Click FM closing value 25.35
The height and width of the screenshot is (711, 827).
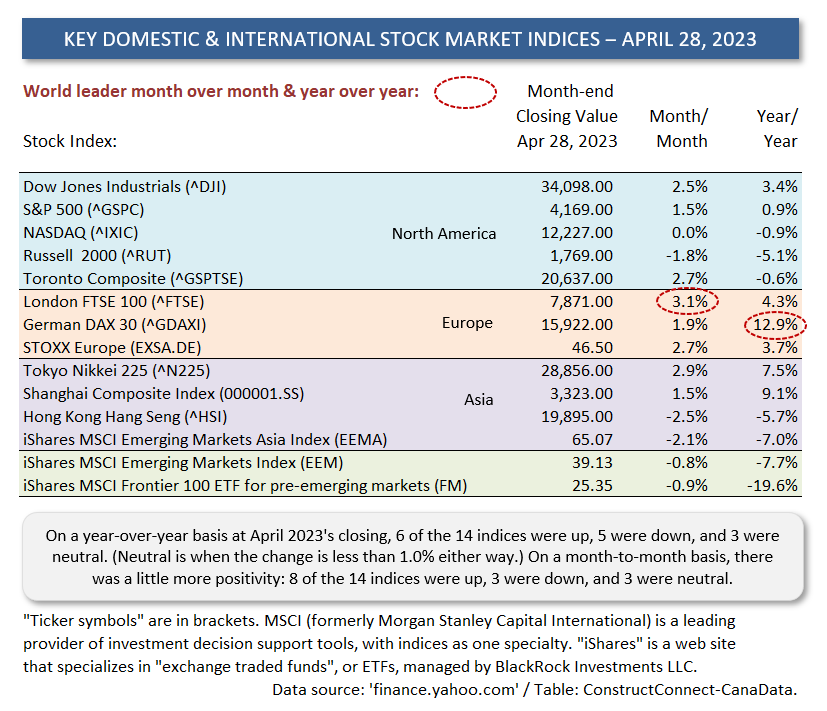pyautogui.click(x=592, y=486)
